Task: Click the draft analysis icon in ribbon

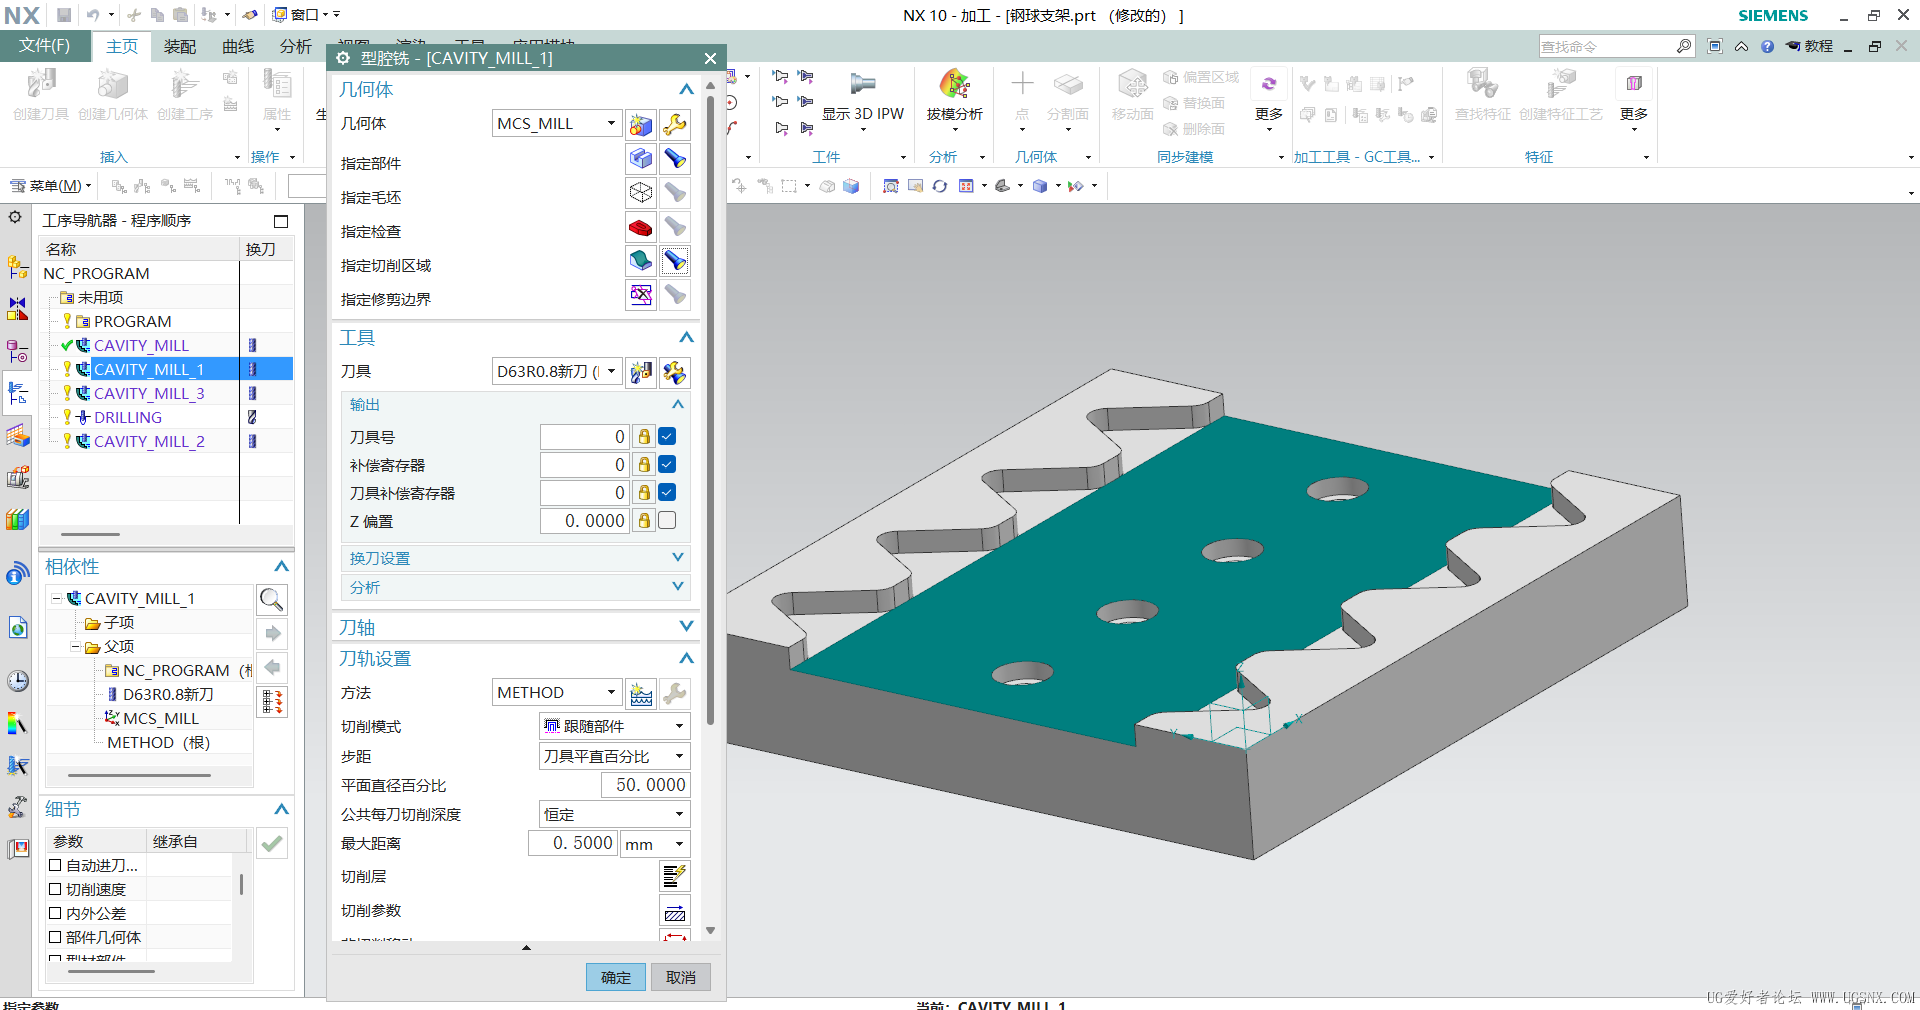Action: point(954,85)
